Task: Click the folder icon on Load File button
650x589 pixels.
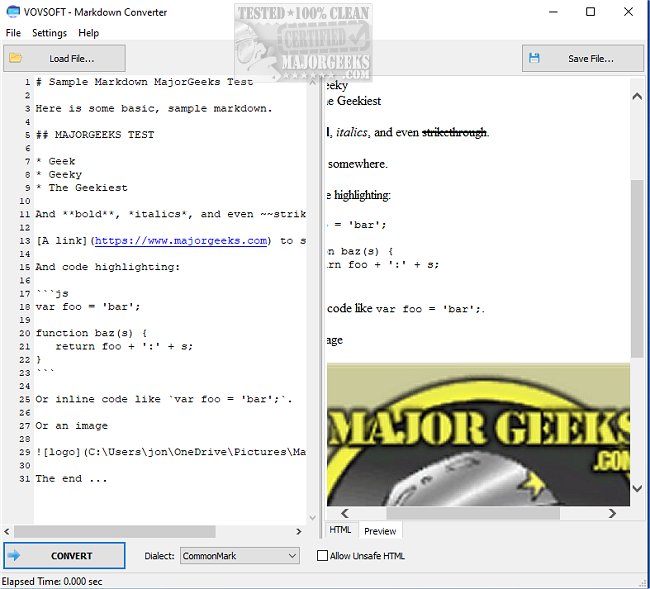Action: [15, 58]
